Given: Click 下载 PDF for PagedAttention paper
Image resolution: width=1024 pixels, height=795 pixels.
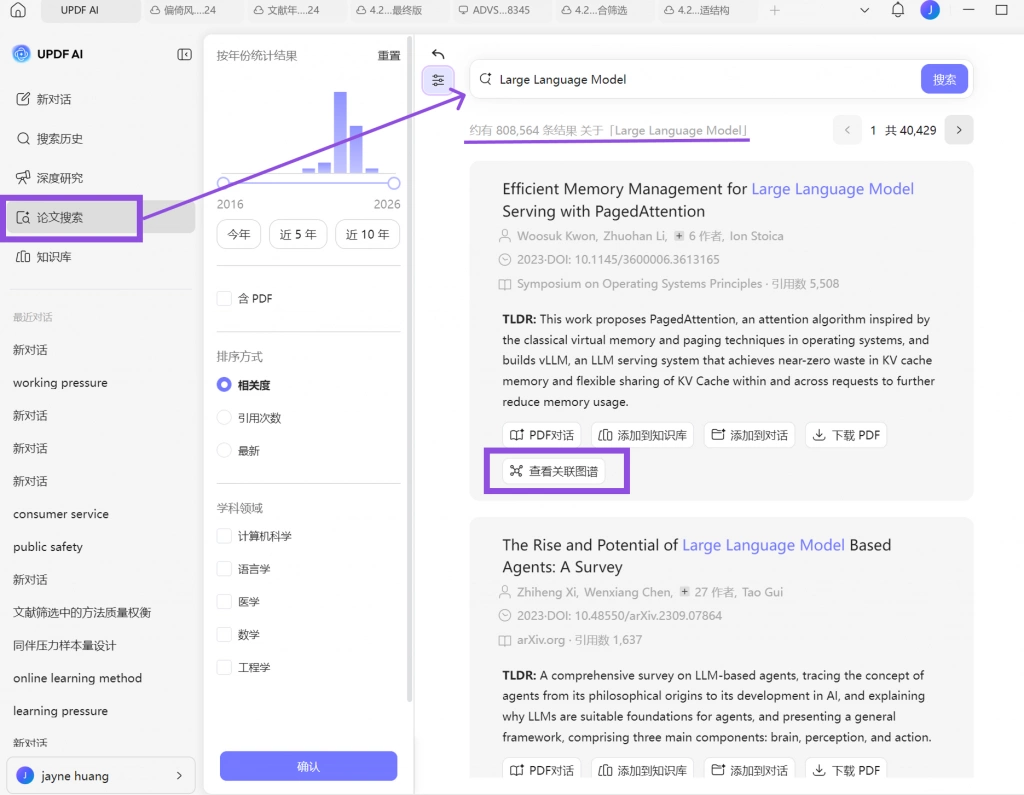Looking at the screenshot, I should (x=846, y=435).
